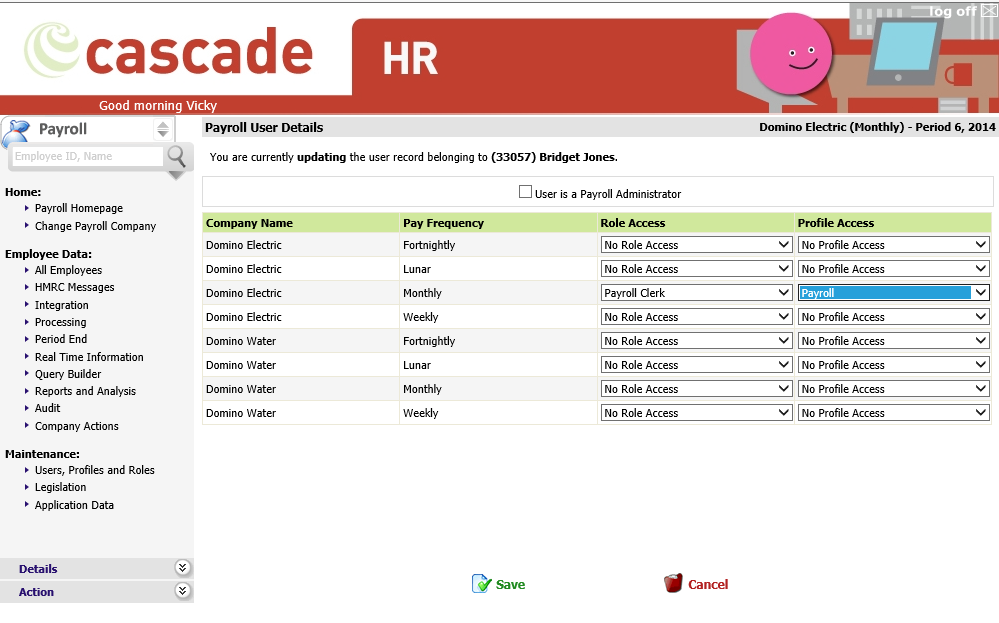Expand the Details panel chevron
999x623 pixels.
tap(182, 568)
